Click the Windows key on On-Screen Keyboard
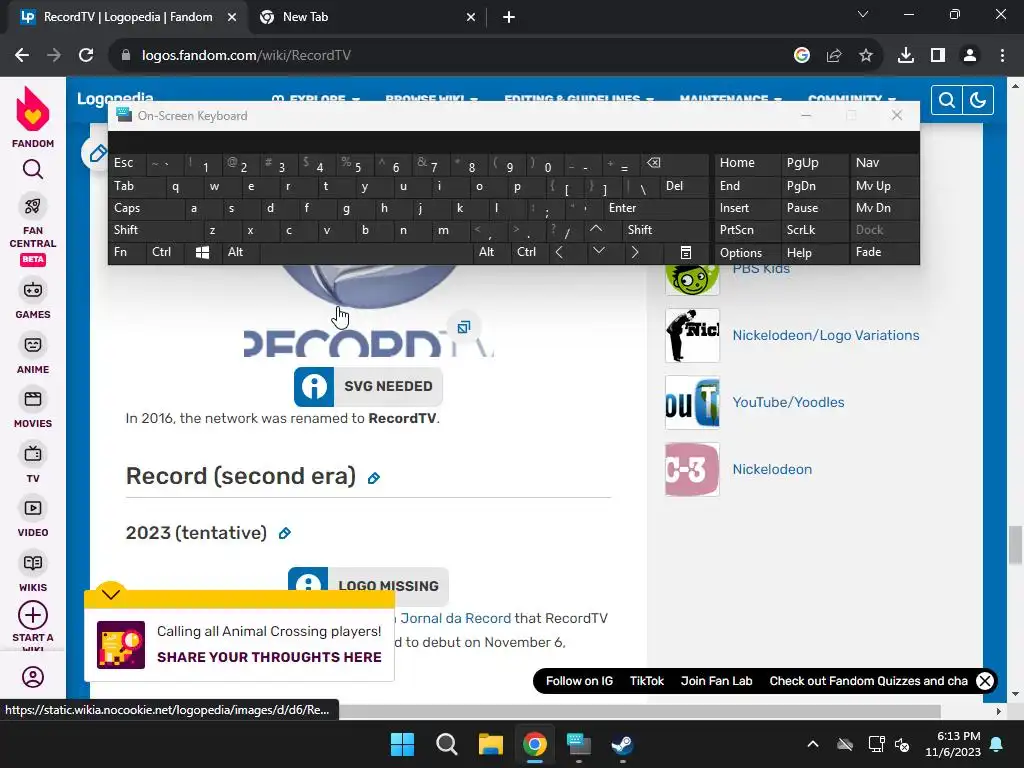 point(202,252)
